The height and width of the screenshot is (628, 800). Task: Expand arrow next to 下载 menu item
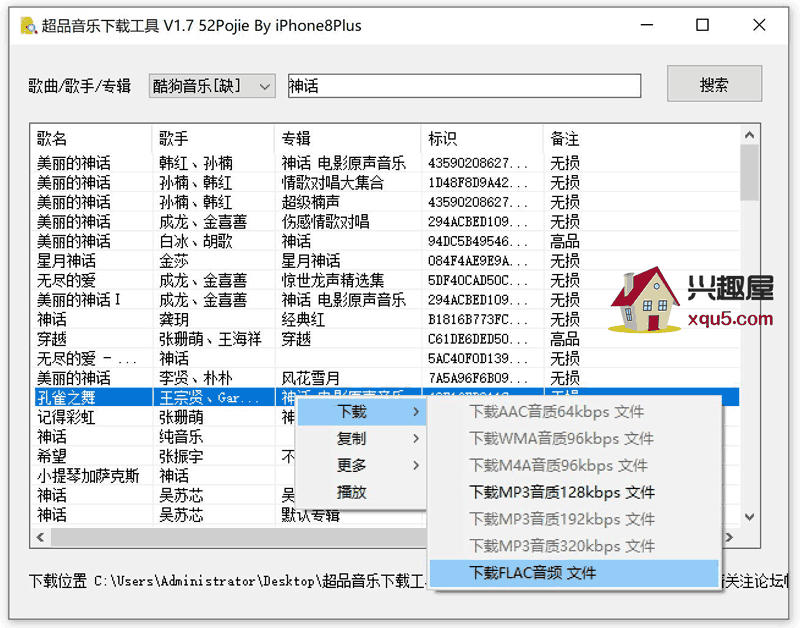pyautogui.click(x=416, y=411)
